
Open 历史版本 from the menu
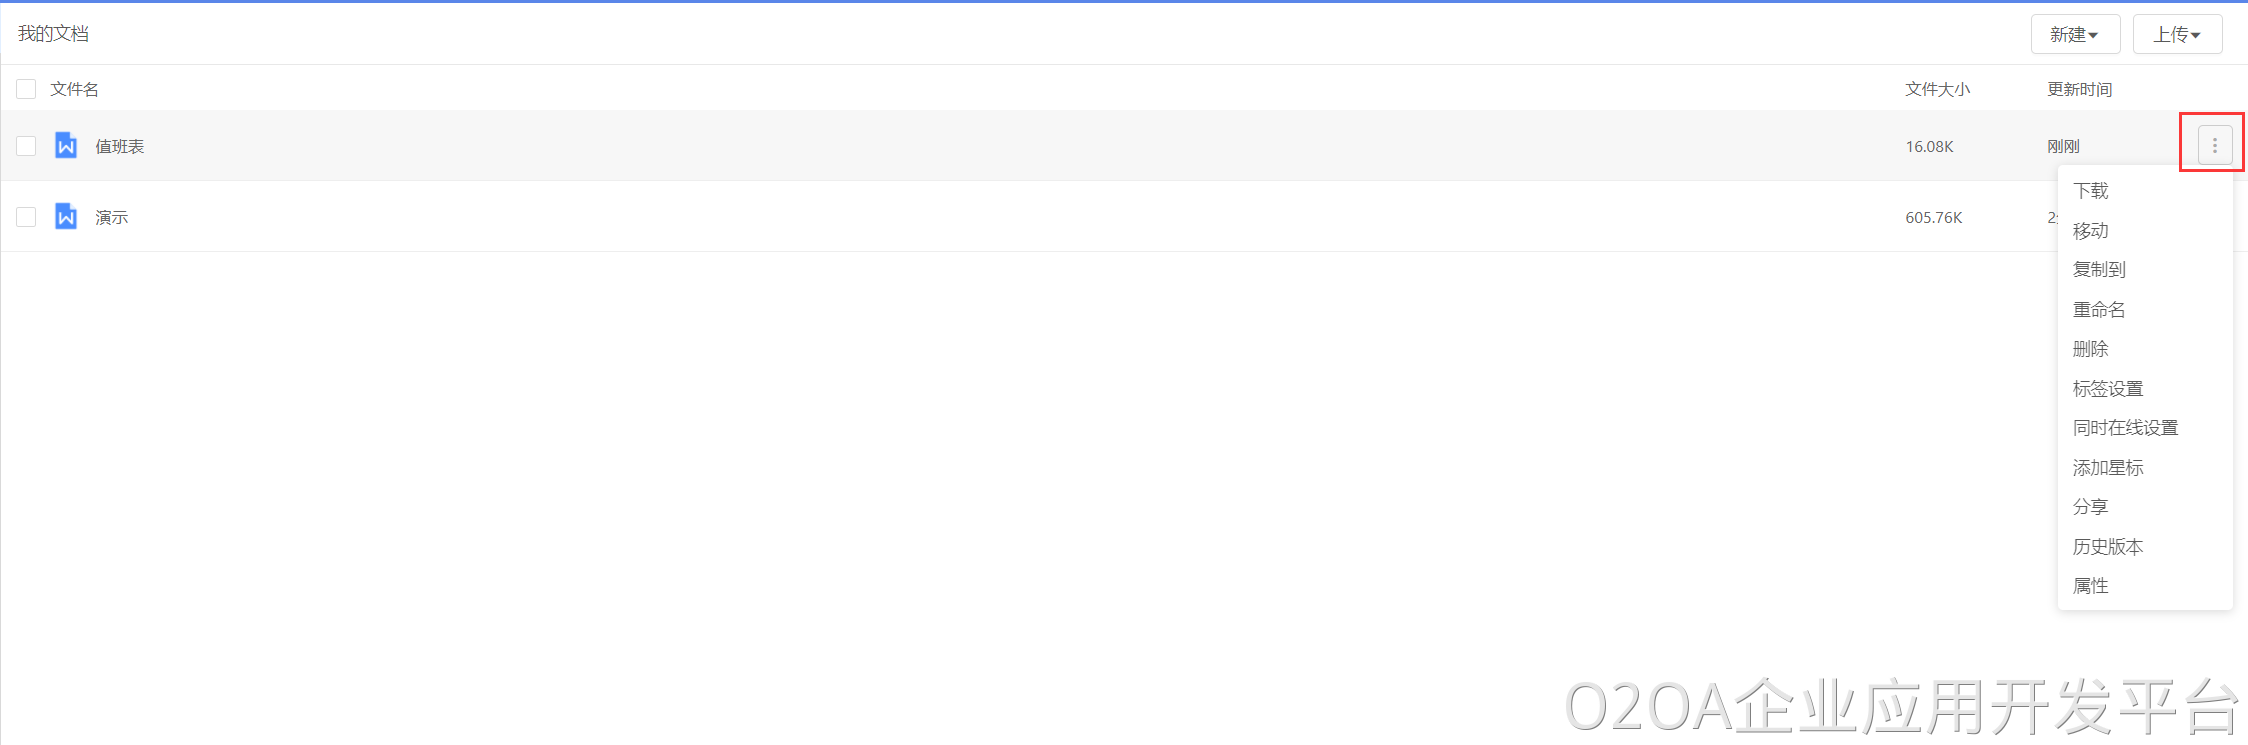click(2108, 546)
